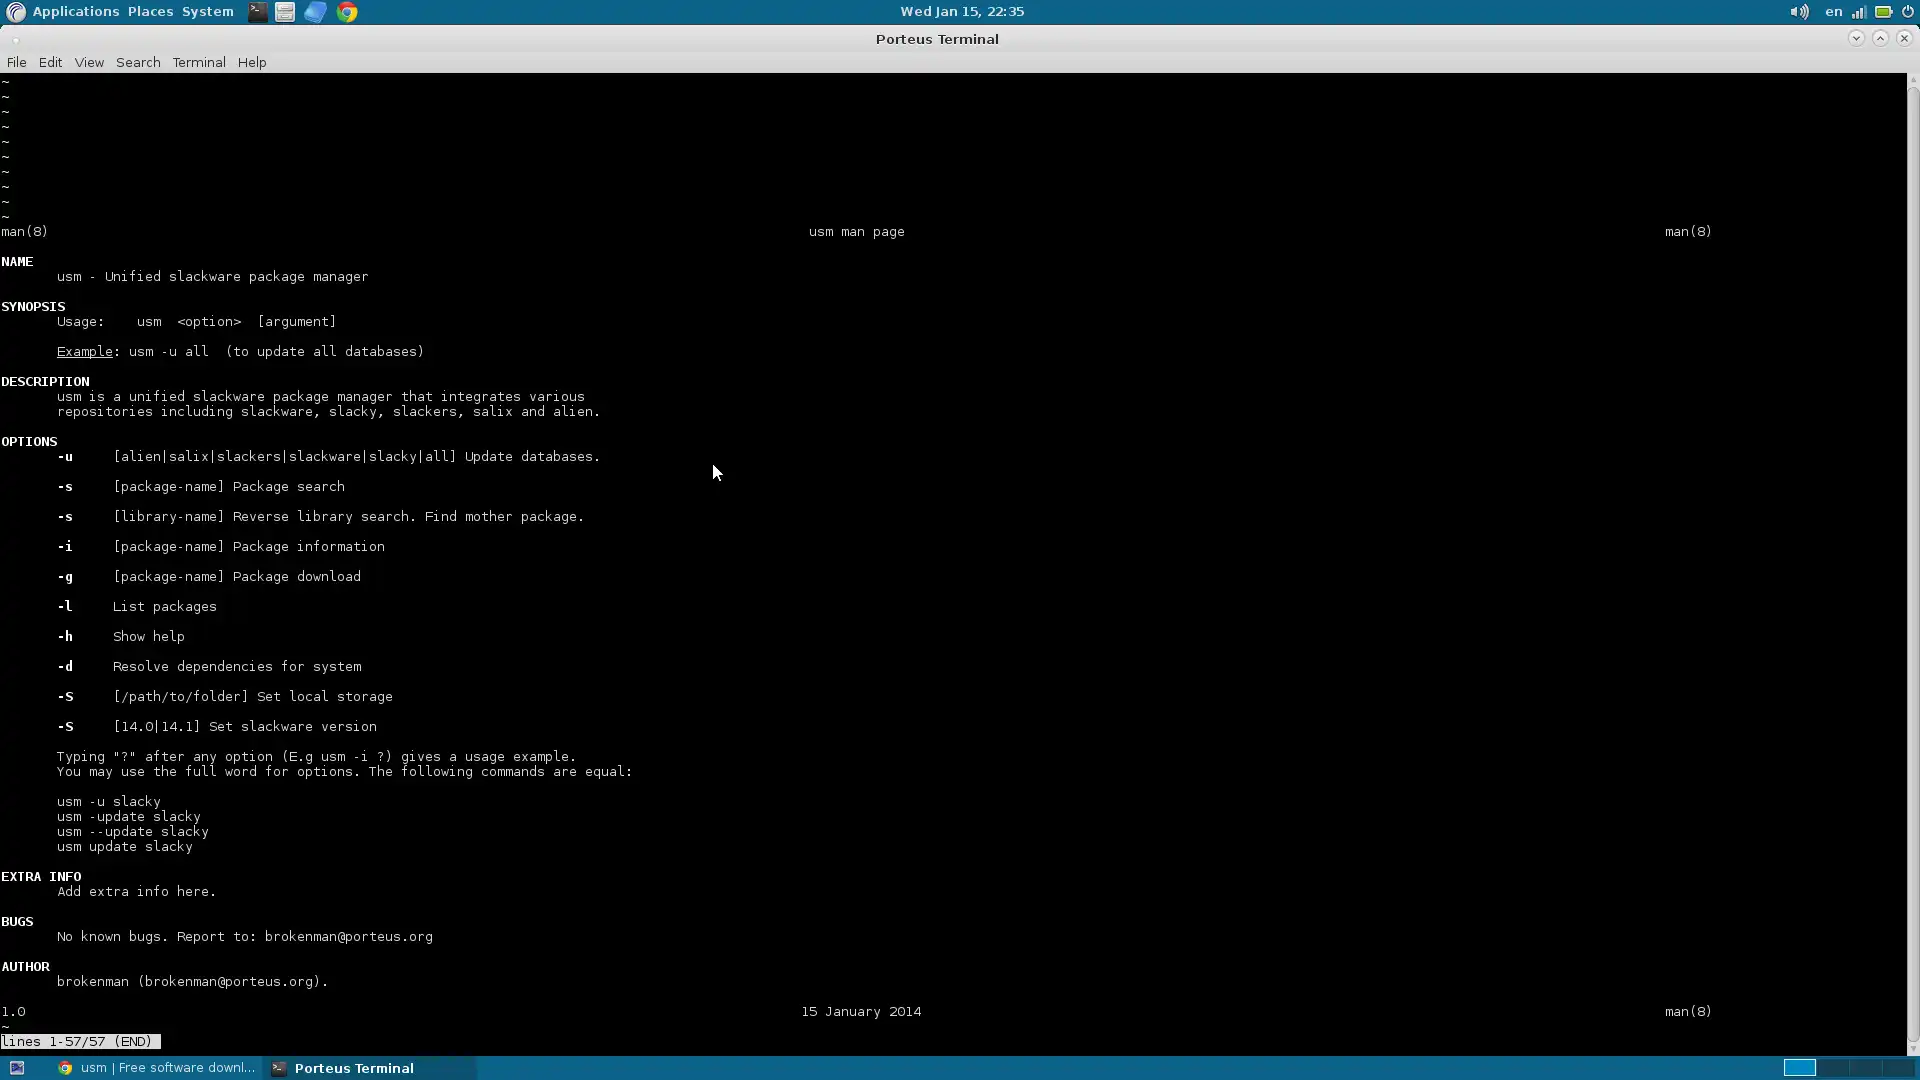The width and height of the screenshot is (1920, 1080).
Task: Open the Applications menu
Action: (x=75, y=12)
